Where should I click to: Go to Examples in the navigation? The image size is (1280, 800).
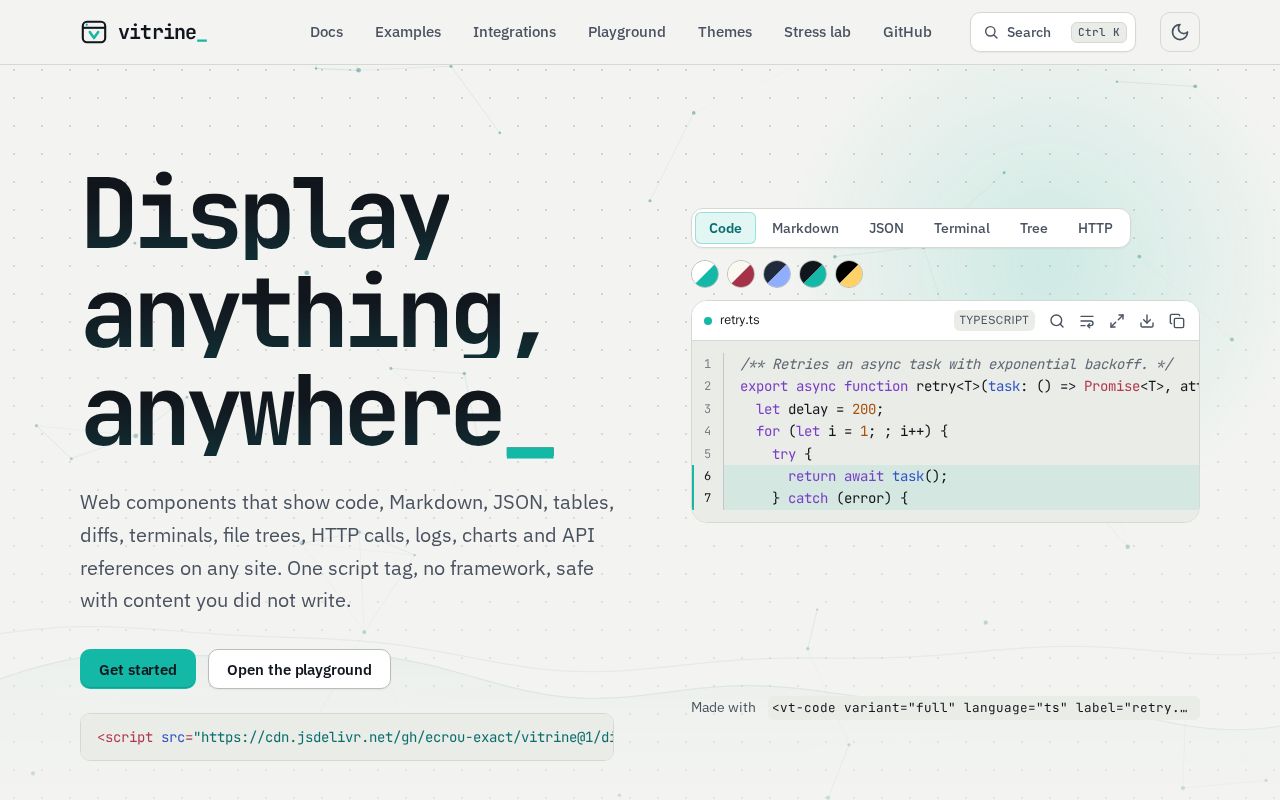point(408,32)
